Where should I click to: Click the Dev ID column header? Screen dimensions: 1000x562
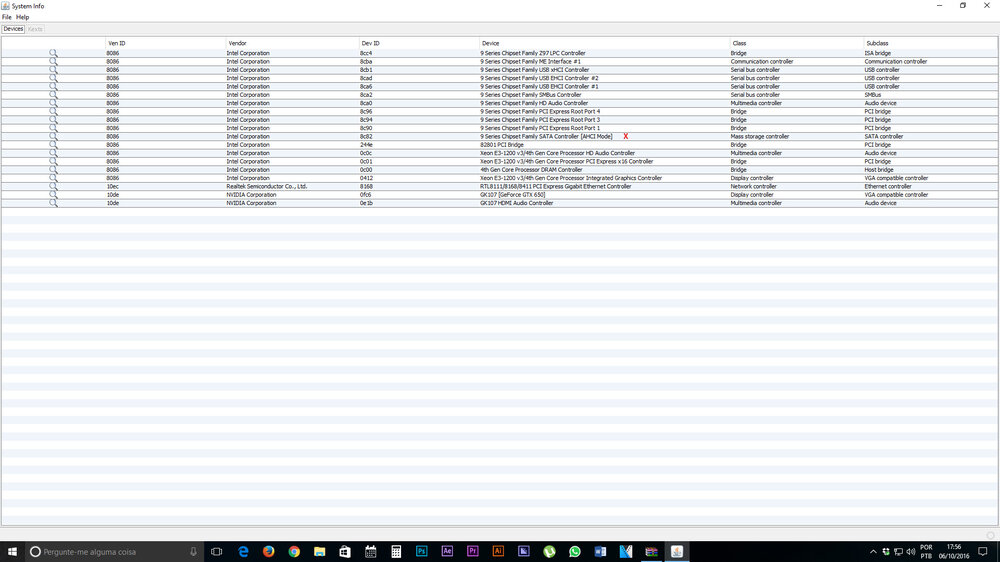[x=370, y=43]
